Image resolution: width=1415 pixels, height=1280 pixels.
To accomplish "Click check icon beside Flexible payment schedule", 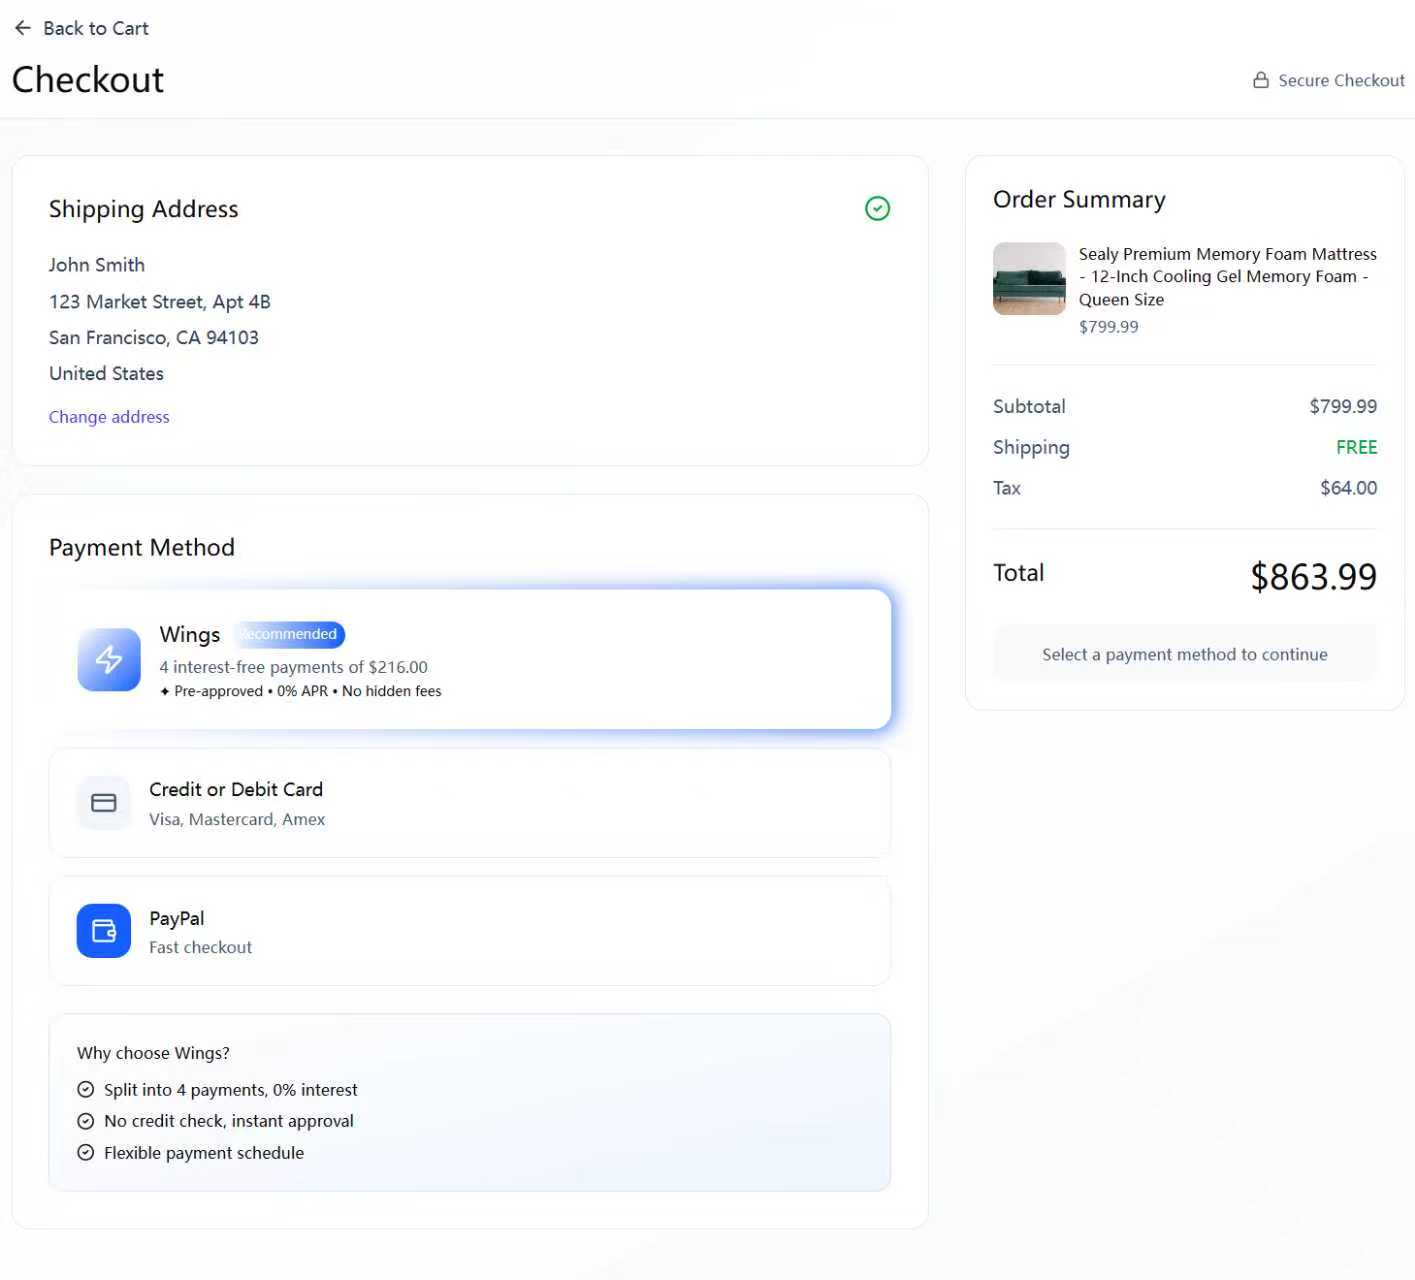I will pyautogui.click(x=86, y=1153).
